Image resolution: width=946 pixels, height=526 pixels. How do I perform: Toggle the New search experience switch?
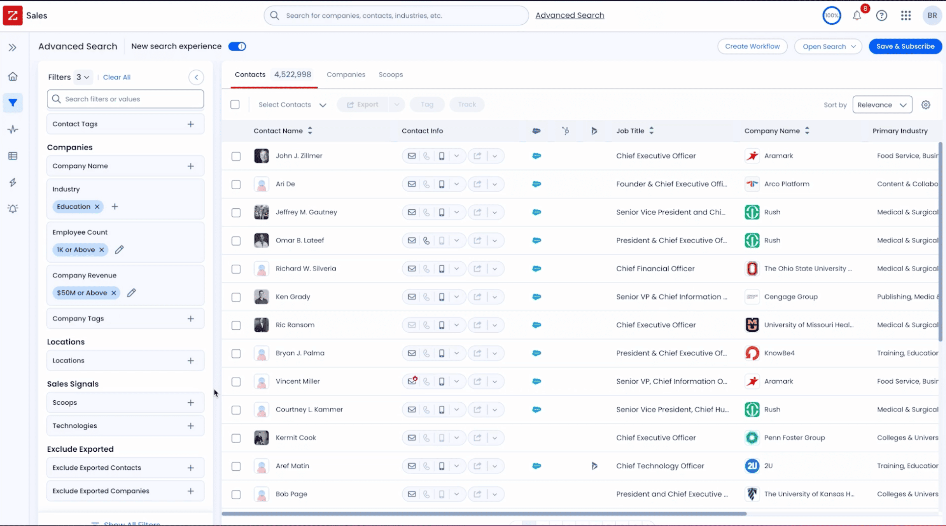pyautogui.click(x=237, y=46)
